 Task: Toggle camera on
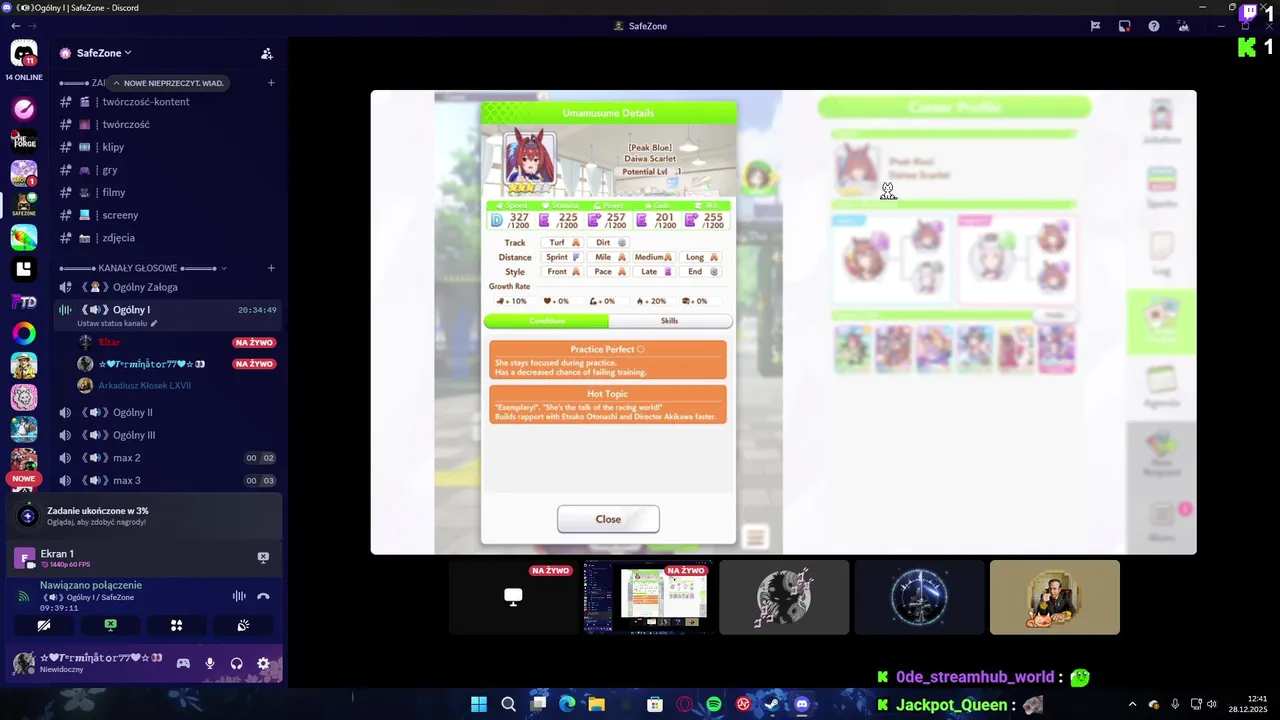(43, 625)
